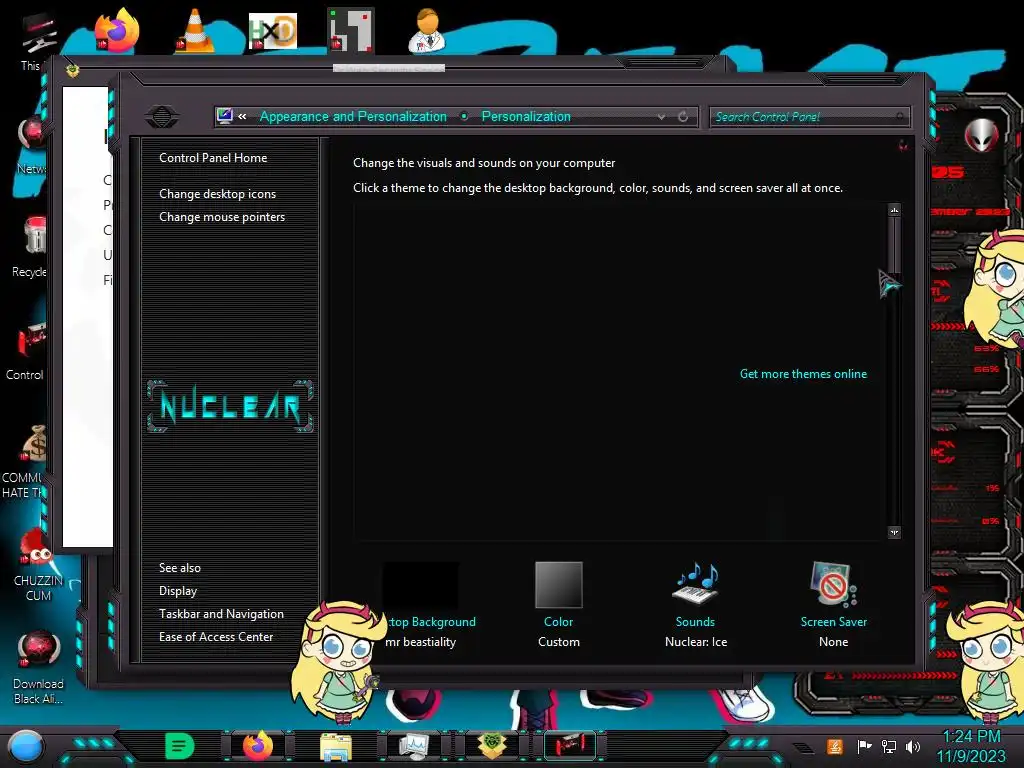Screen dimensions: 1024x768
Task: Open the Display link under See also
Action: [178, 590]
